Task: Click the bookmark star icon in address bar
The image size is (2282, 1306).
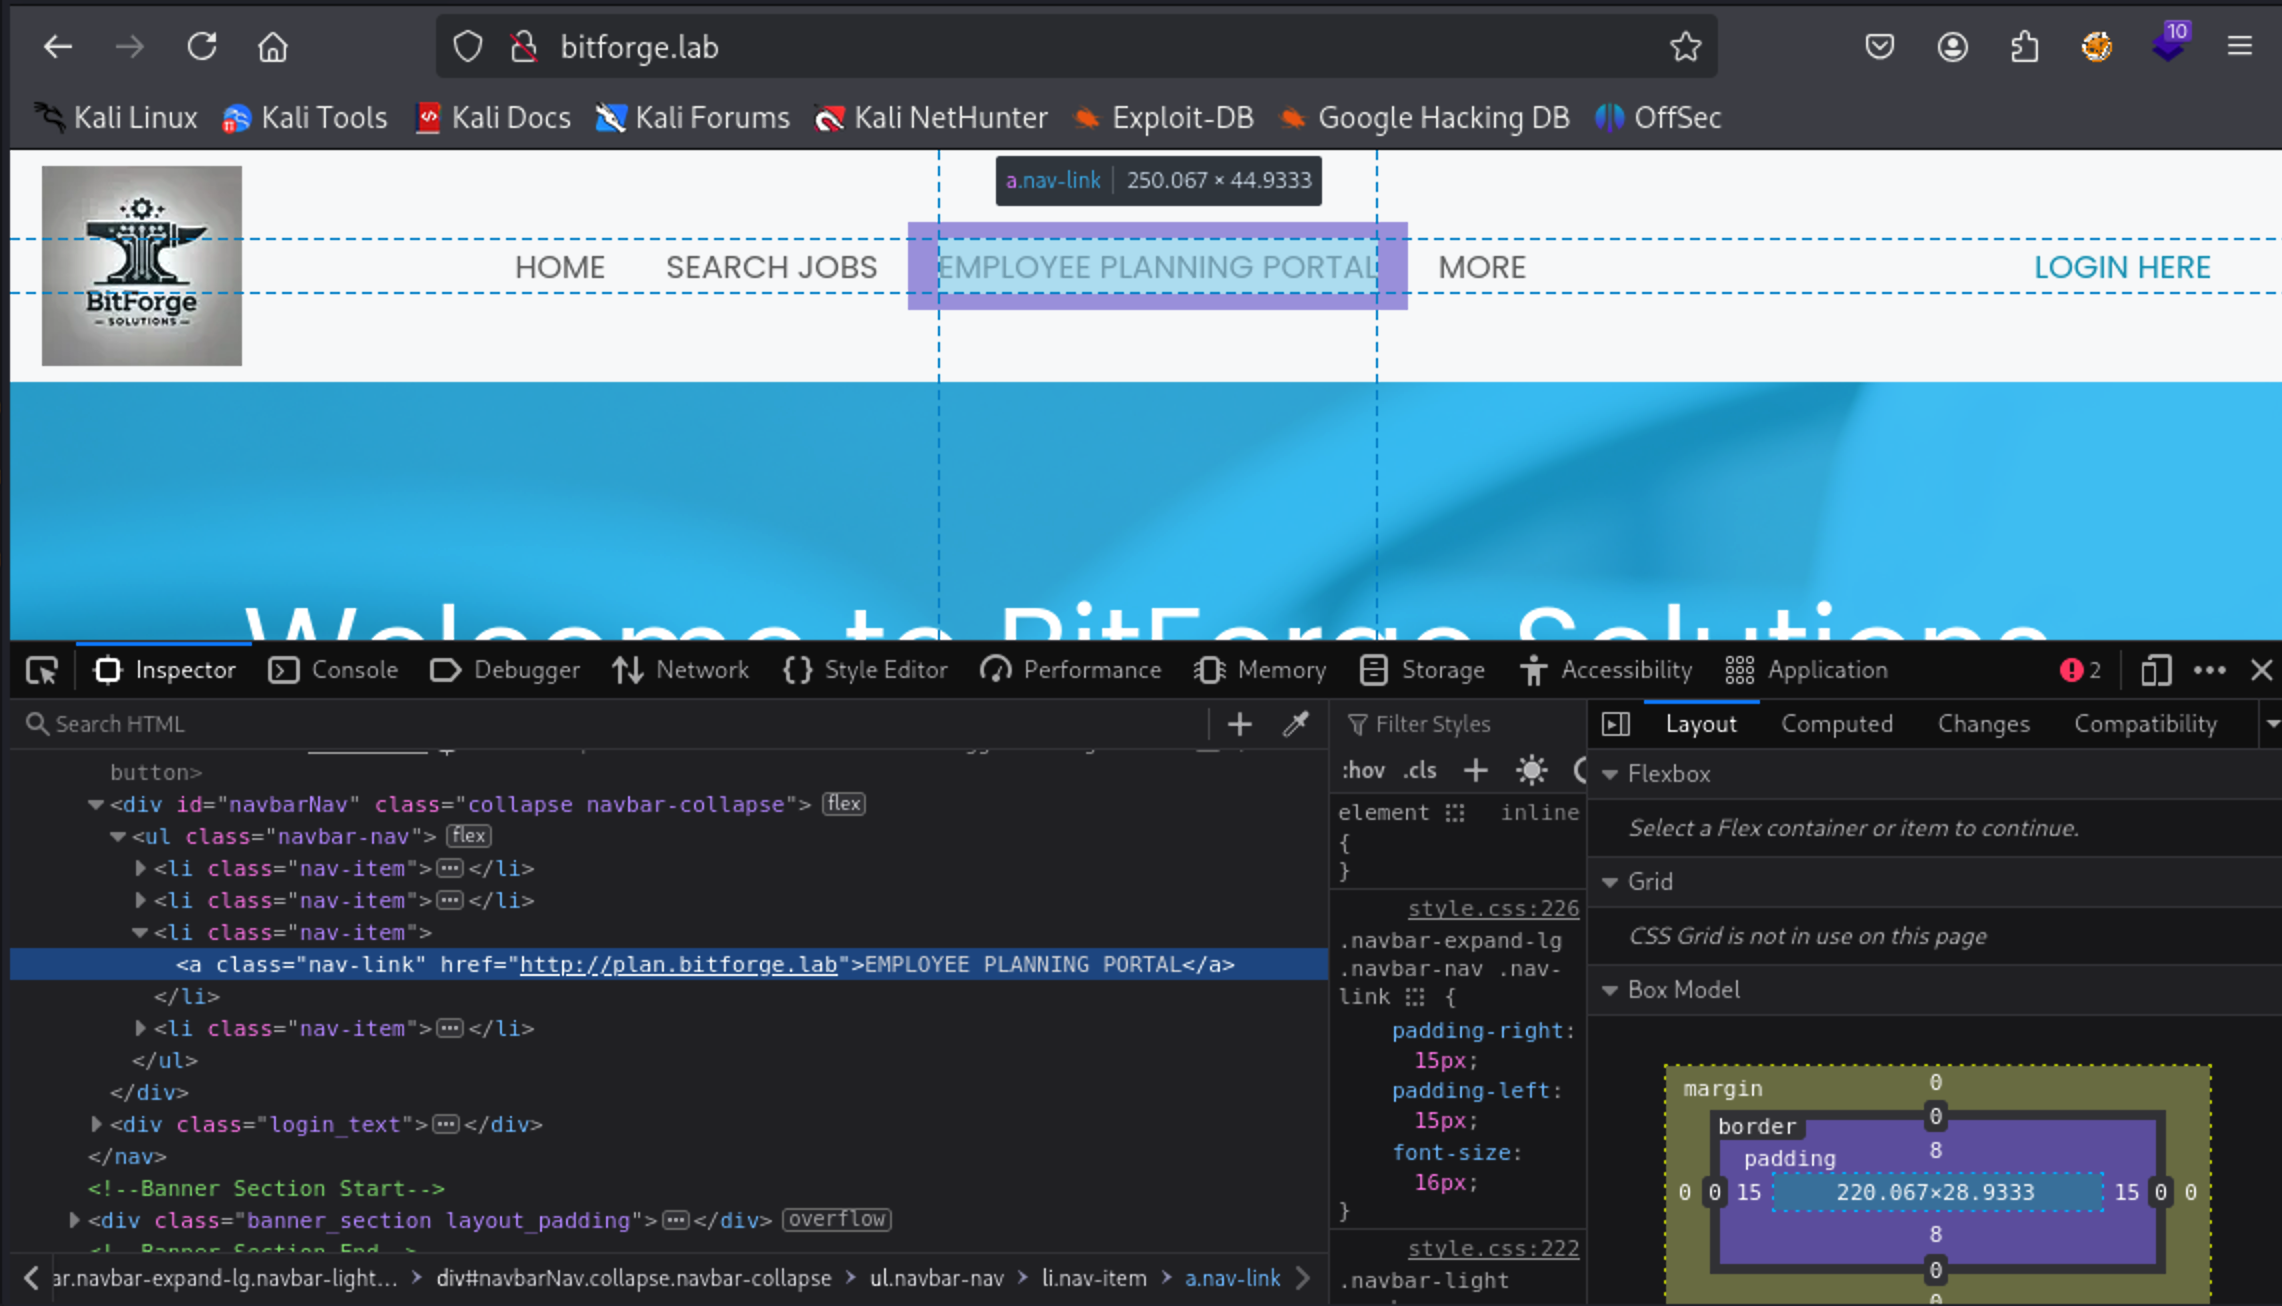Action: (1685, 47)
